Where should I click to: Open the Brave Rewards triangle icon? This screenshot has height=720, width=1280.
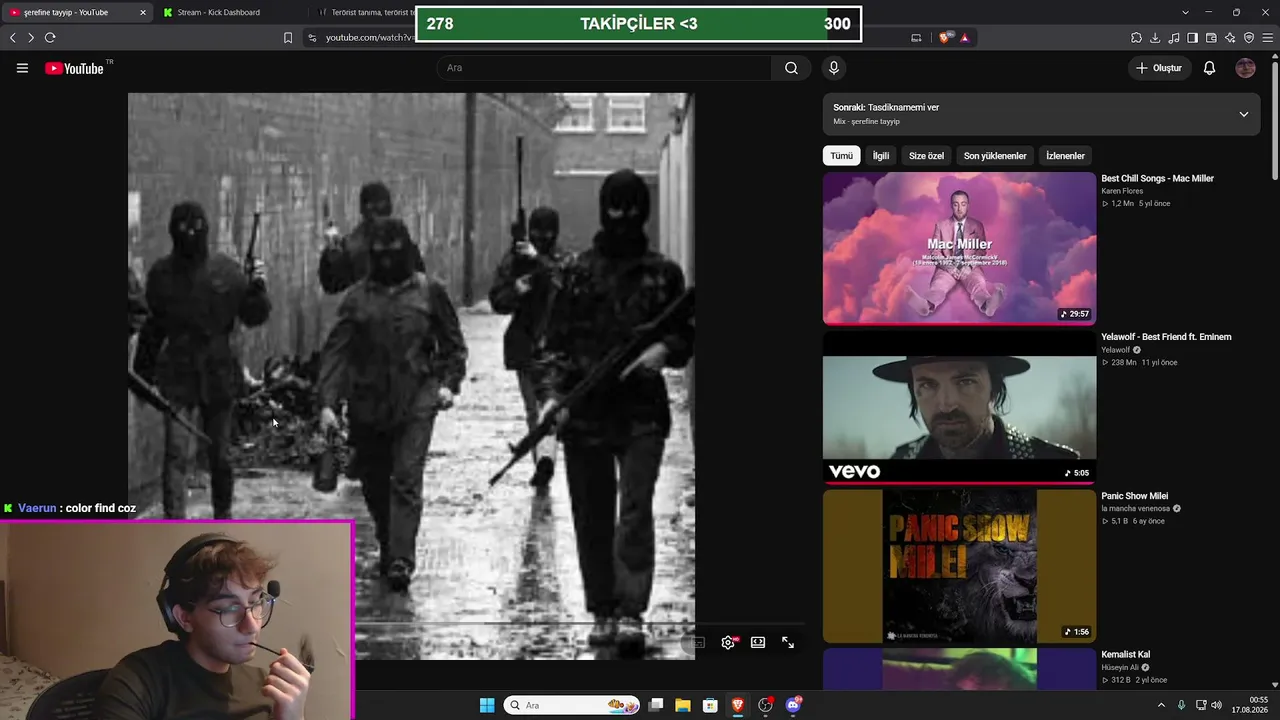pos(964,38)
